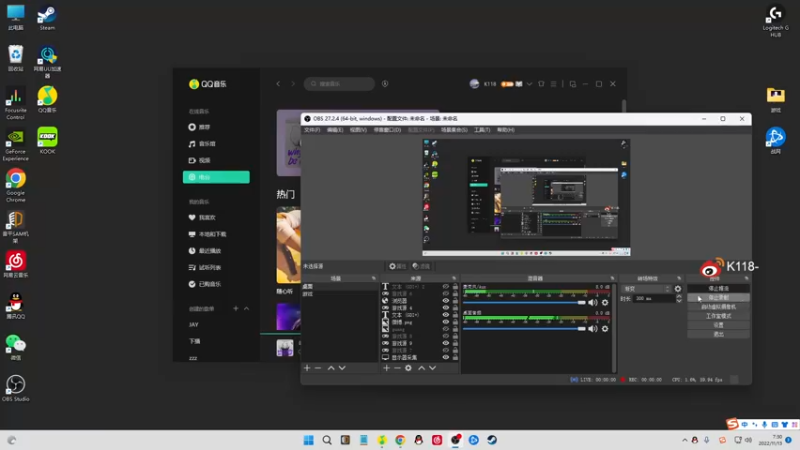
Task: Remove selected source with the minus icon
Action: (x=397, y=368)
